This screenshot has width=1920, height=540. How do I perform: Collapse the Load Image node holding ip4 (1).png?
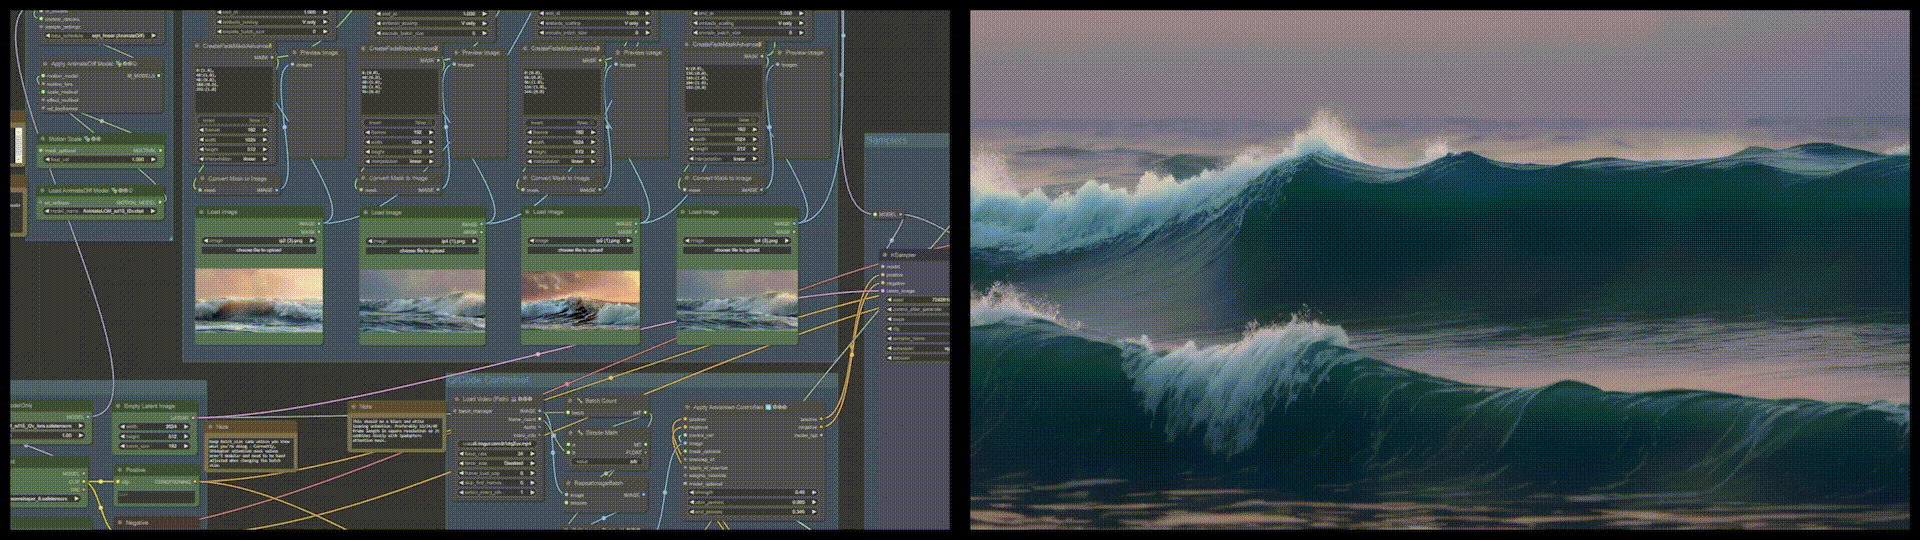[364, 212]
